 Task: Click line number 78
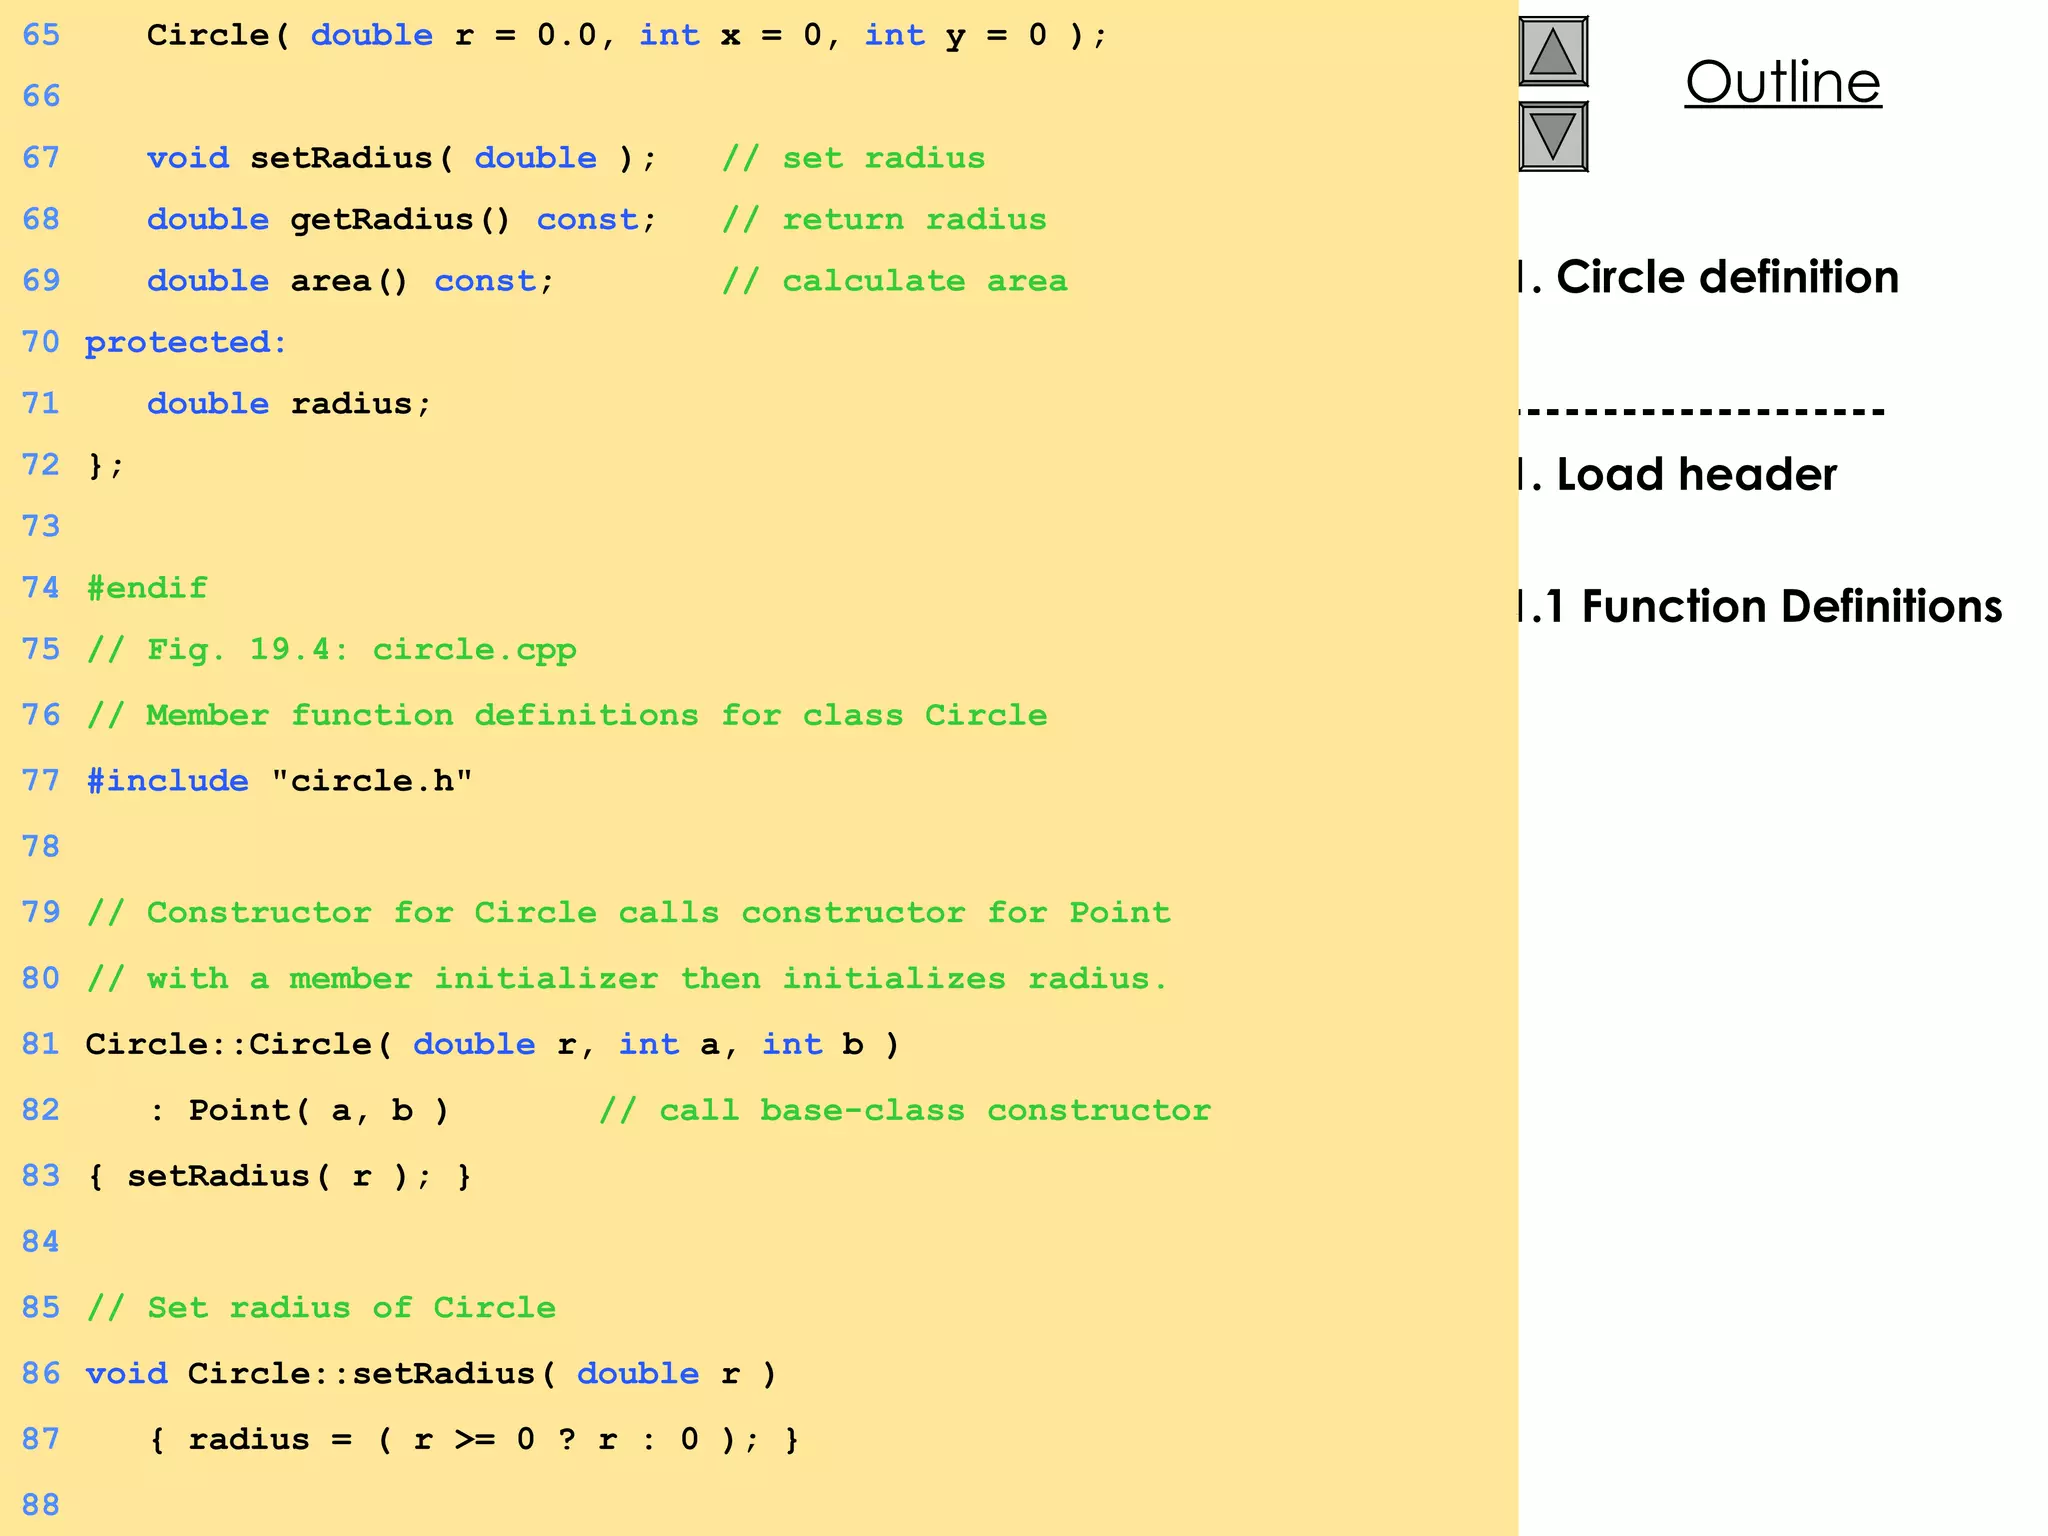point(41,847)
